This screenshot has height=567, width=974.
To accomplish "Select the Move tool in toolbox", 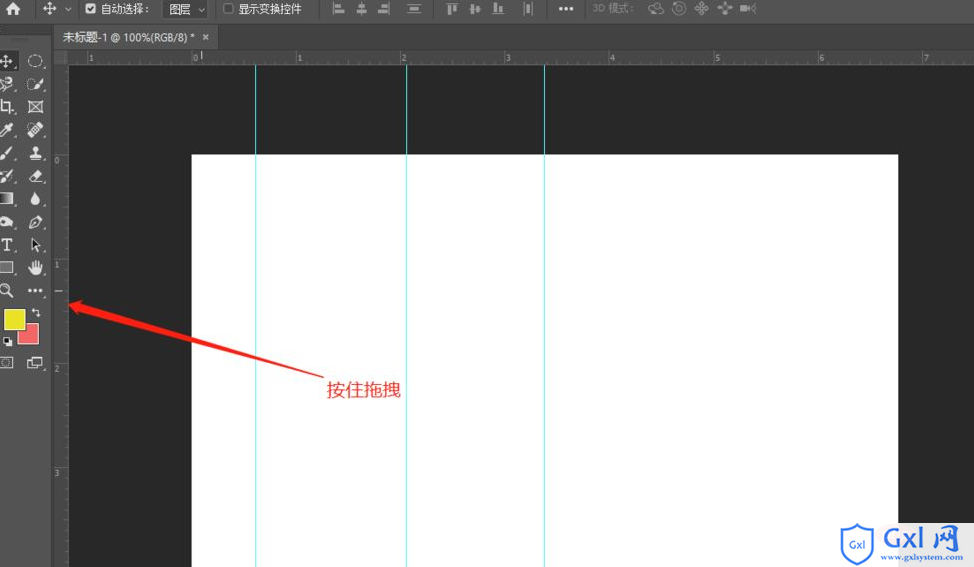I will point(7,61).
